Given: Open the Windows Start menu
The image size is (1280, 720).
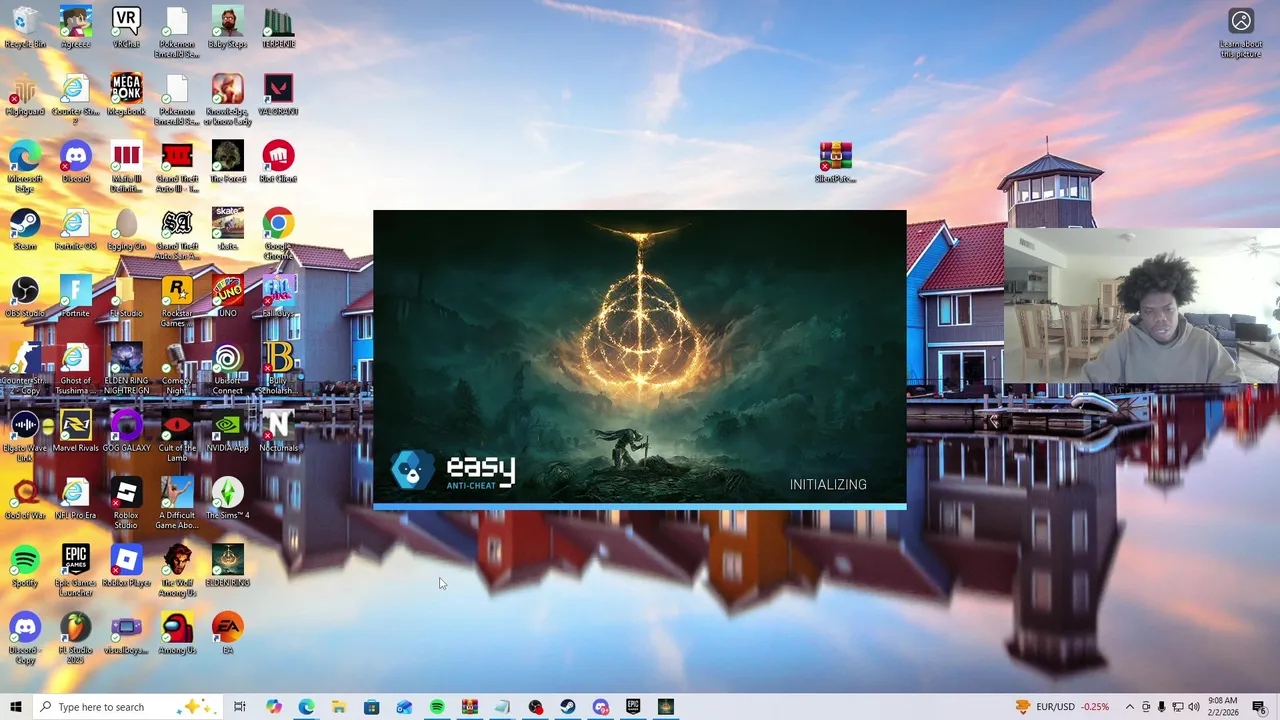Looking at the screenshot, I should tap(16, 707).
